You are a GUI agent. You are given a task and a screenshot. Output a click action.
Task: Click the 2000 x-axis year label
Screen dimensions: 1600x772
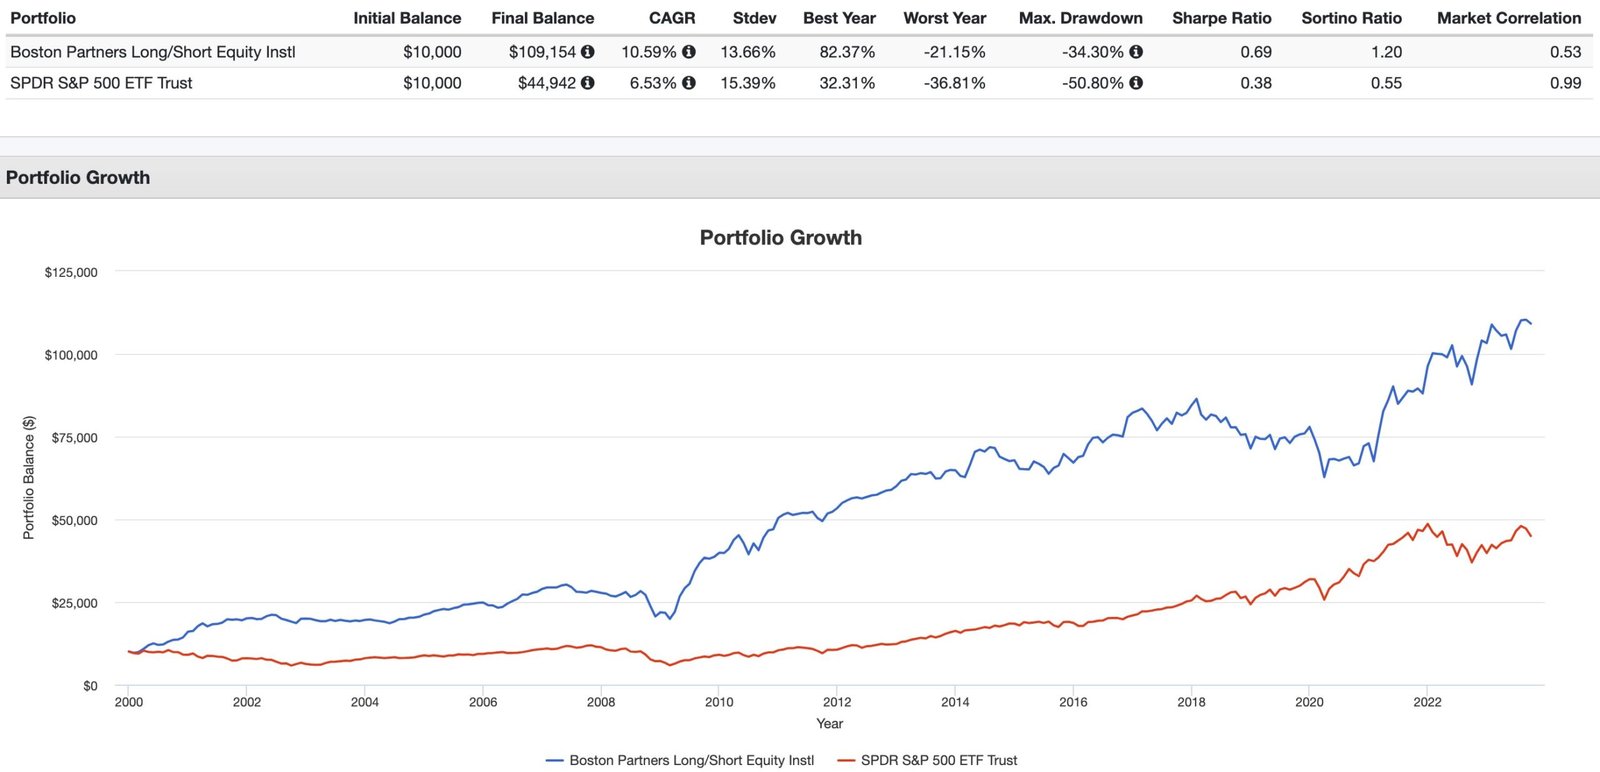[129, 702]
